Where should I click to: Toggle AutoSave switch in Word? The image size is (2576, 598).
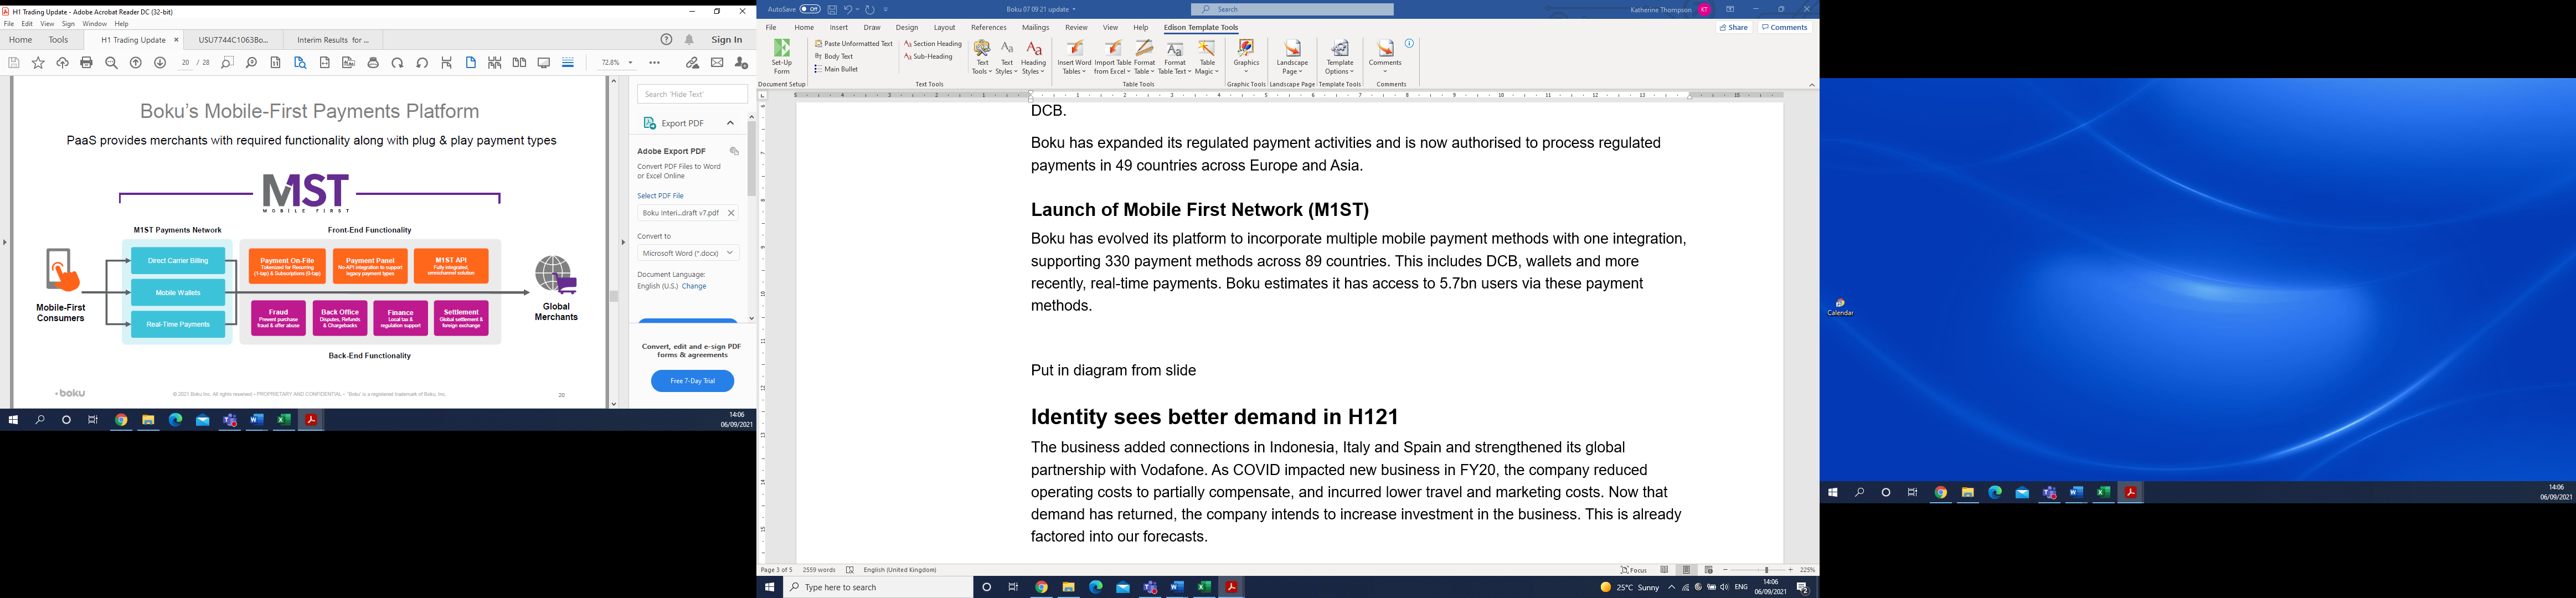click(x=810, y=9)
